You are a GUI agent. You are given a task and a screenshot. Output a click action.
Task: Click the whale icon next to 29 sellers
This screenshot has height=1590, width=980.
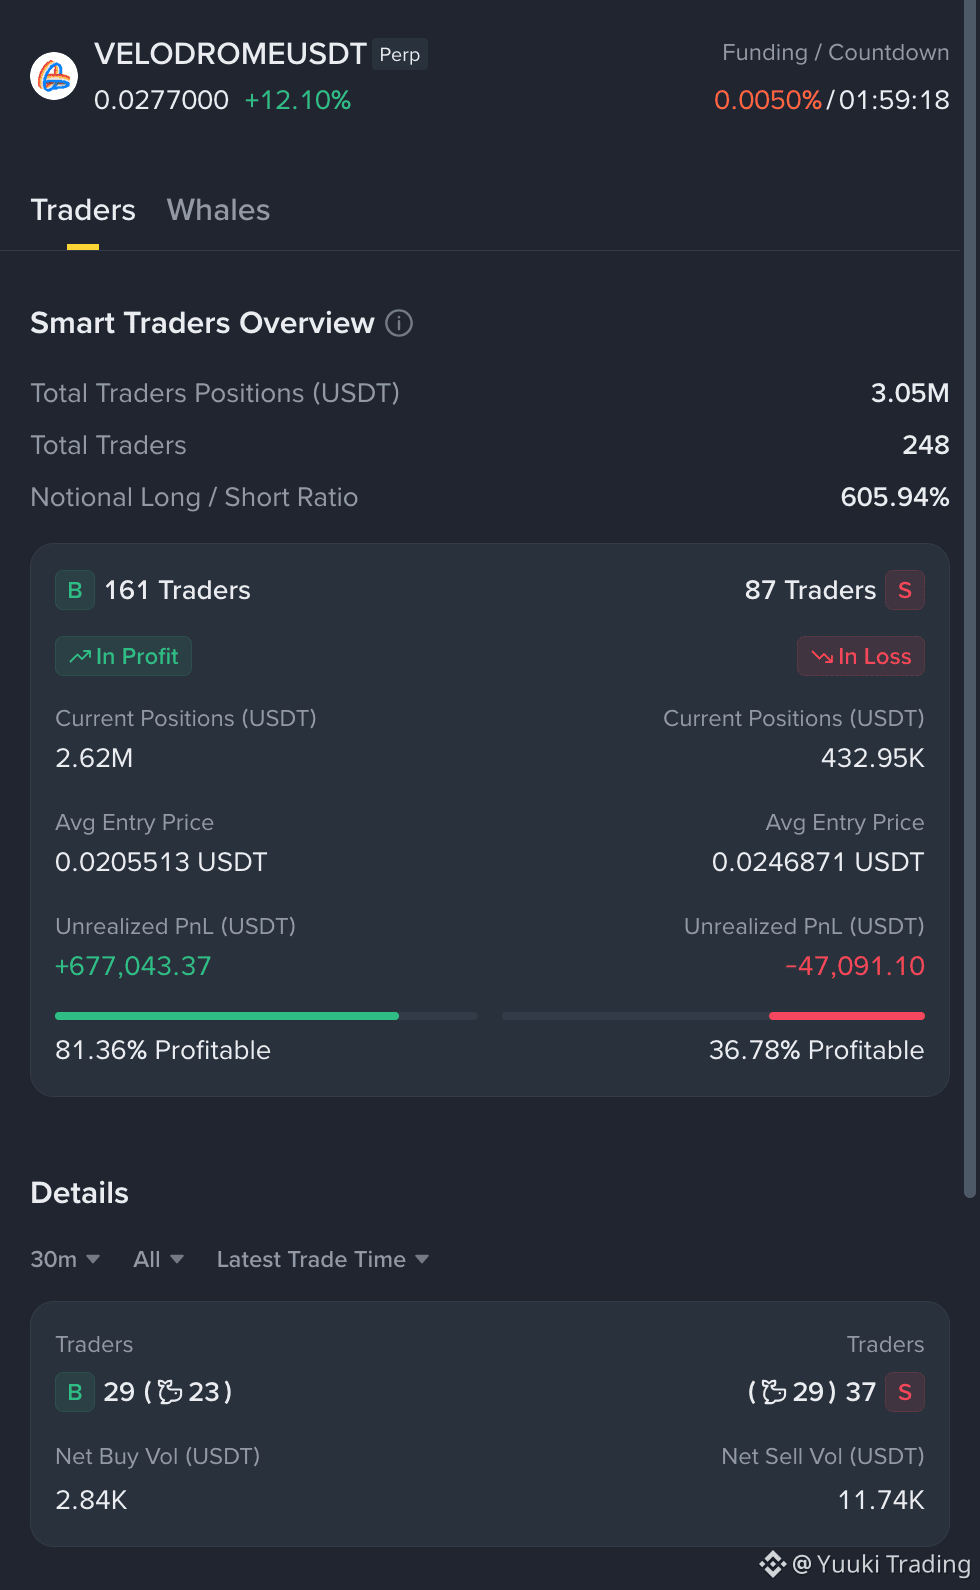coord(774,1392)
